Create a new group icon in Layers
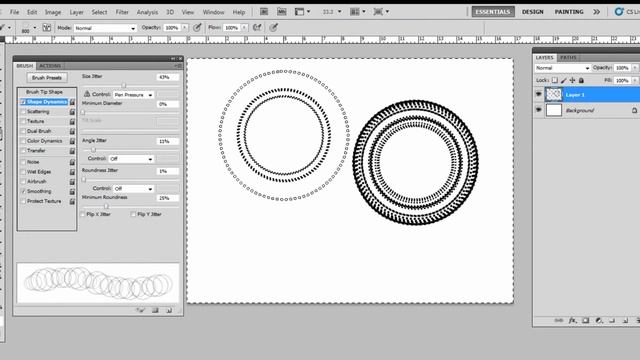This screenshot has height=360, width=640. [612, 321]
